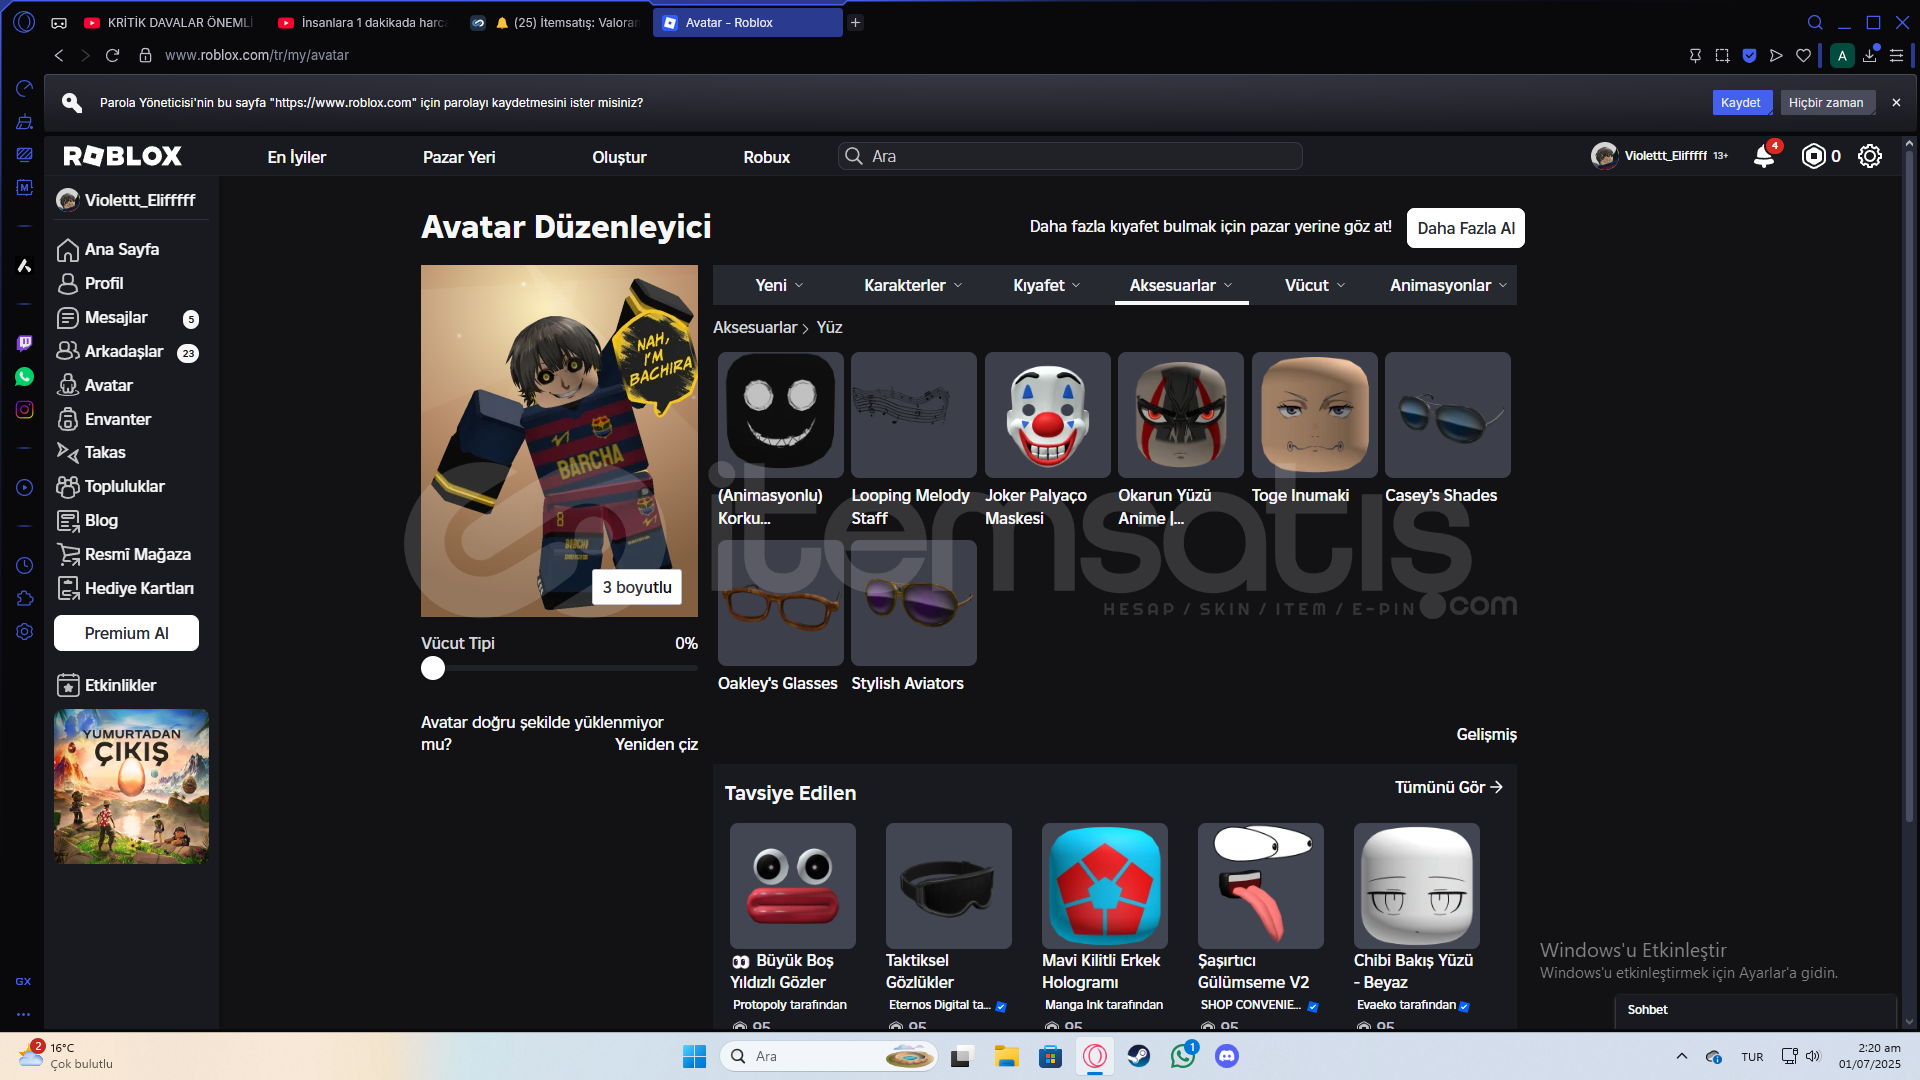This screenshot has width=1920, height=1080.
Task: Click Hiçbir zaman in password prompt
Action: tap(1827, 102)
